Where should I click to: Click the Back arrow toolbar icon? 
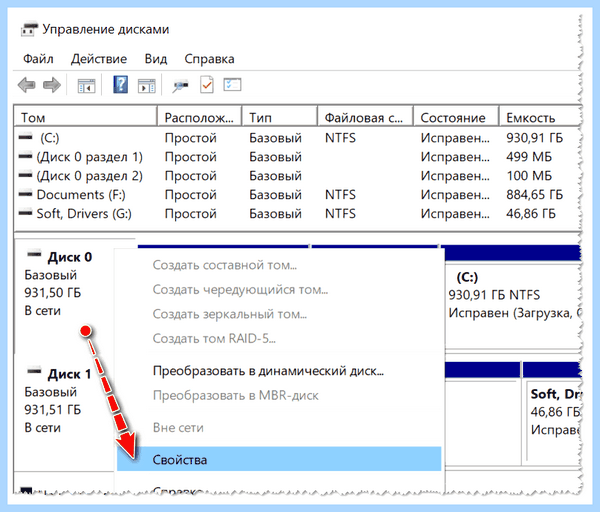point(26,85)
